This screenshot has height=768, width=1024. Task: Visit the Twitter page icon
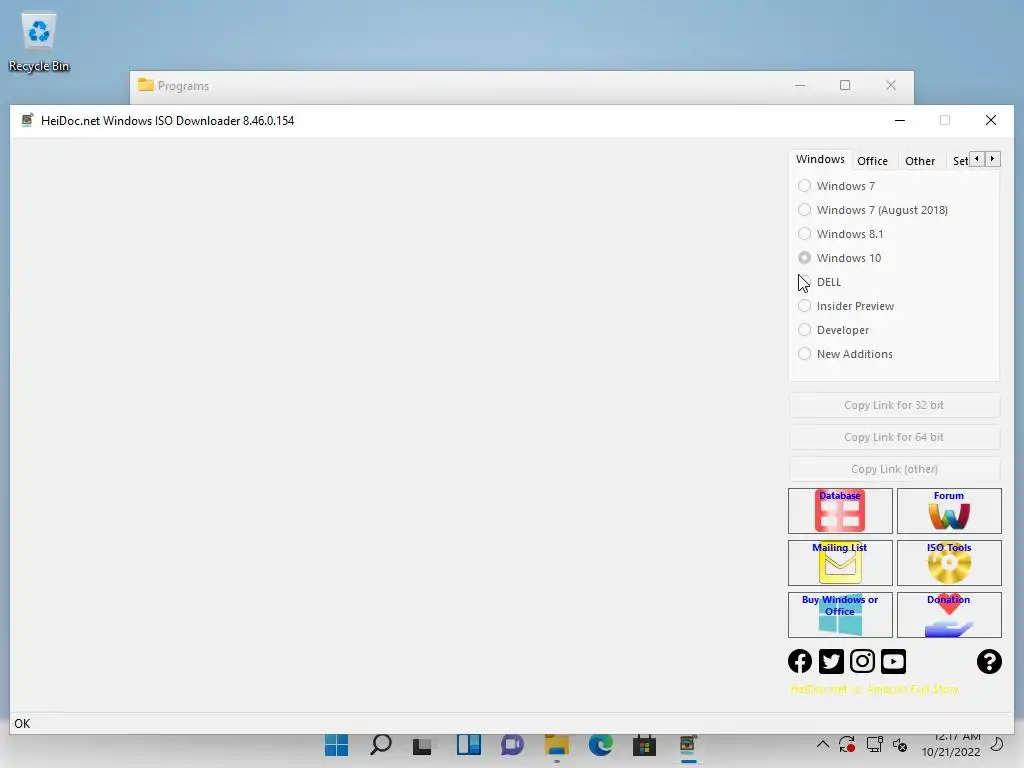click(x=831, y=661)
